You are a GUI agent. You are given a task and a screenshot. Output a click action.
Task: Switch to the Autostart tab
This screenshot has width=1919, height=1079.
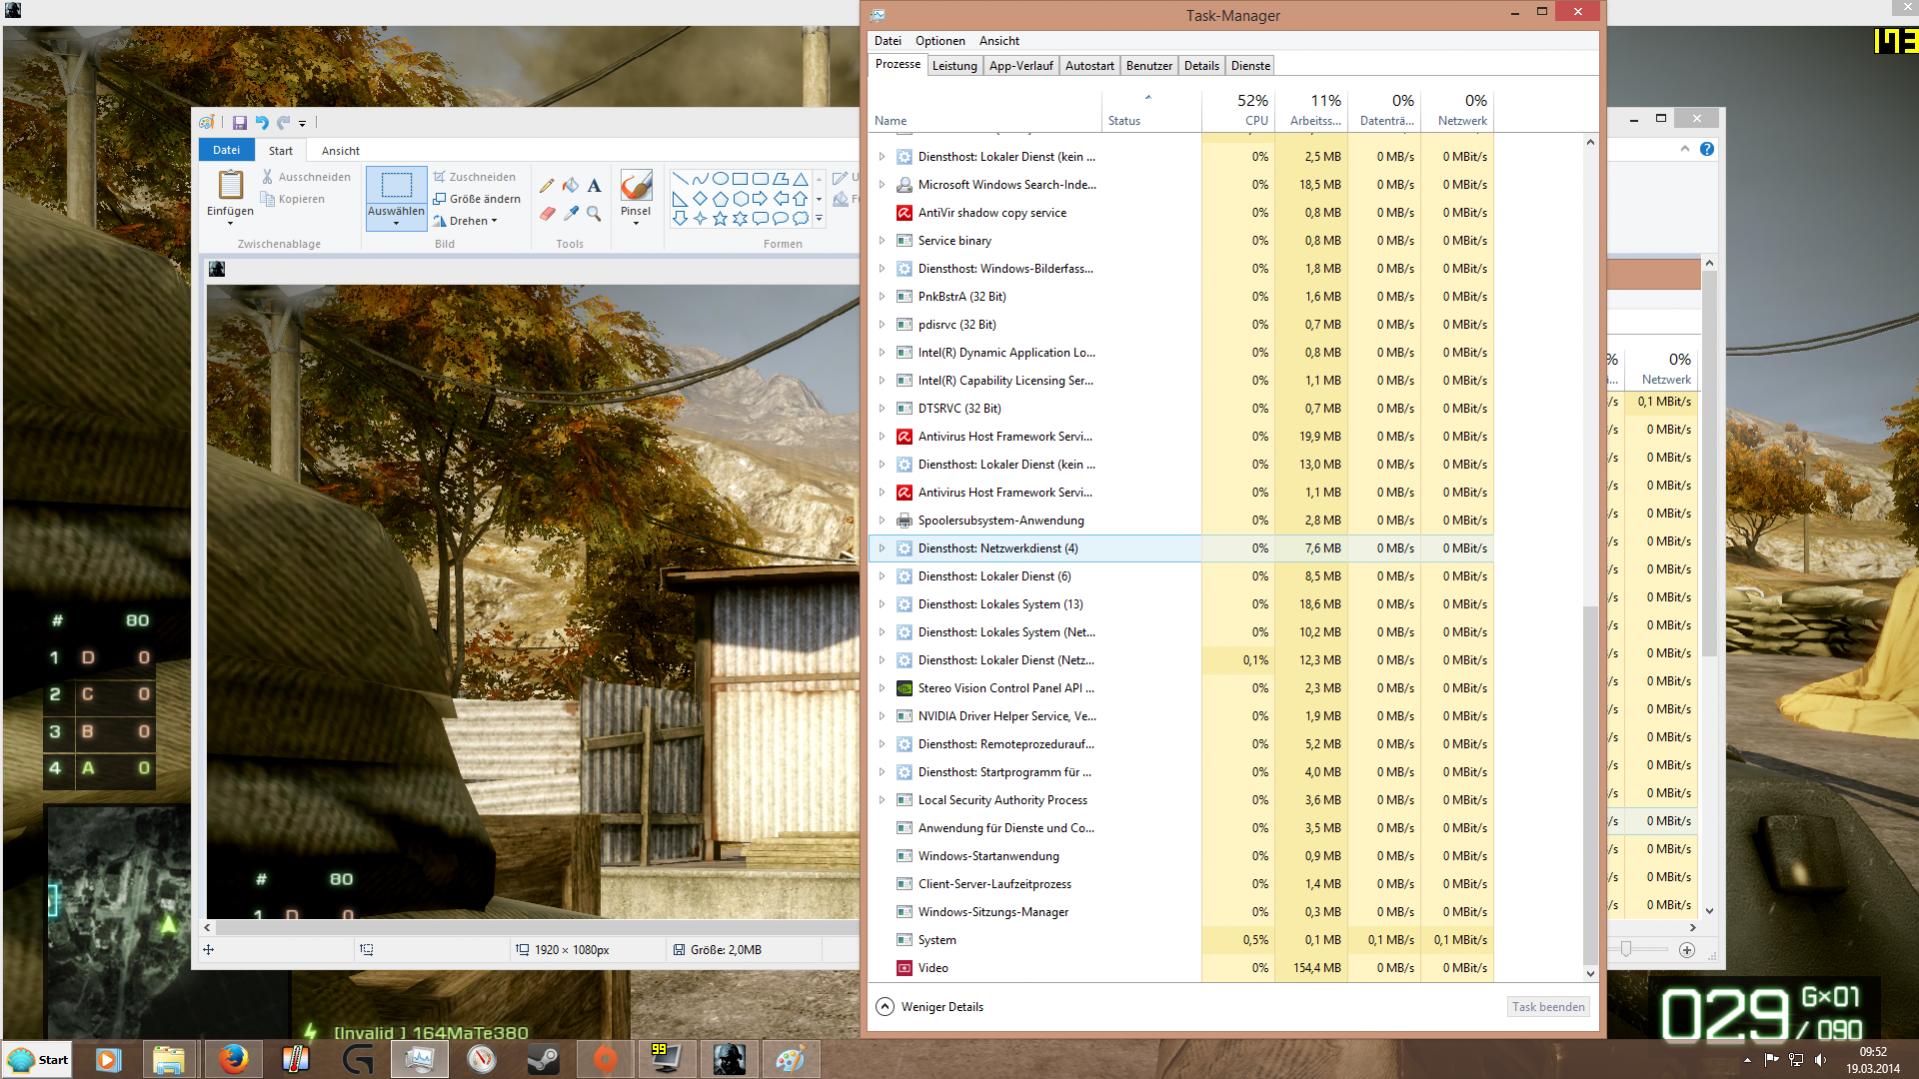click(x=1089, y=66)
